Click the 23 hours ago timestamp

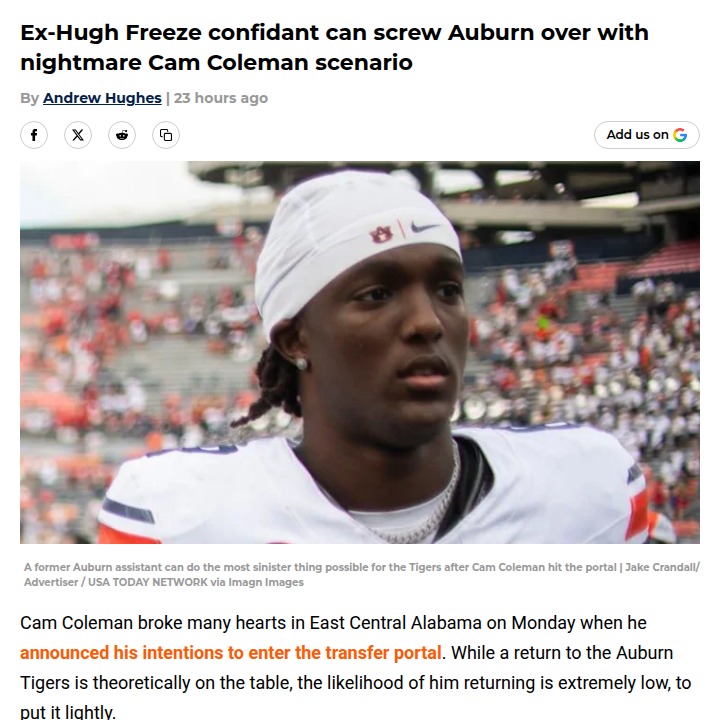tap(221, 98)
